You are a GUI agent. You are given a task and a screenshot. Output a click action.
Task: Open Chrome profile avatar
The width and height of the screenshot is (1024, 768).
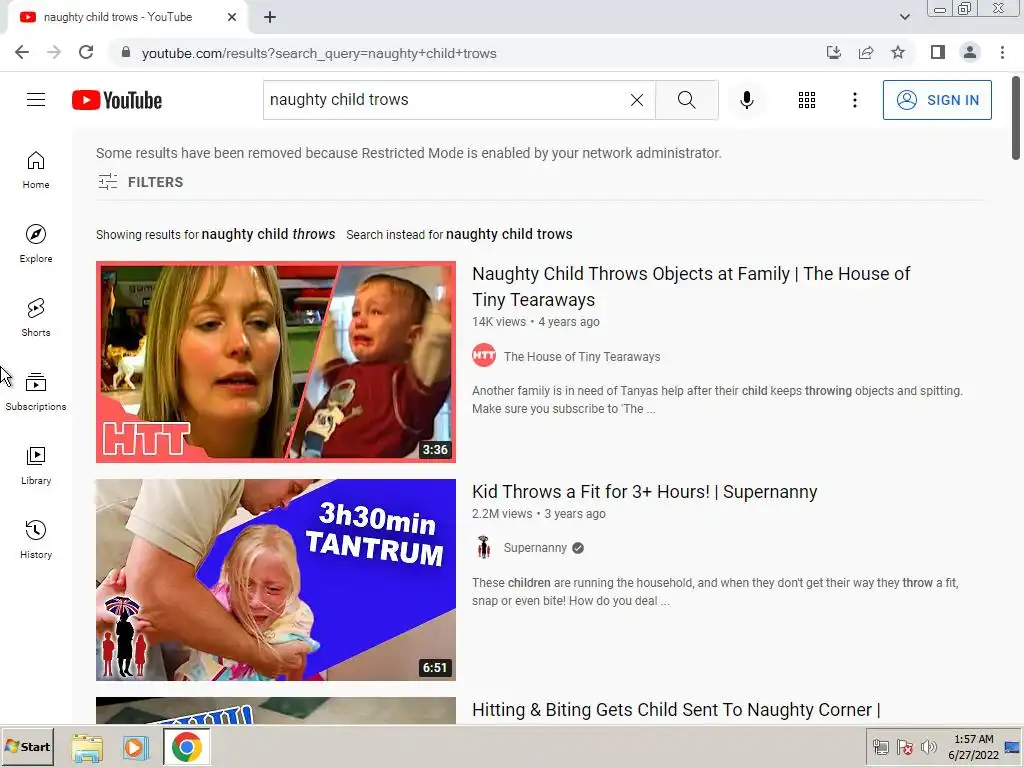970,53
